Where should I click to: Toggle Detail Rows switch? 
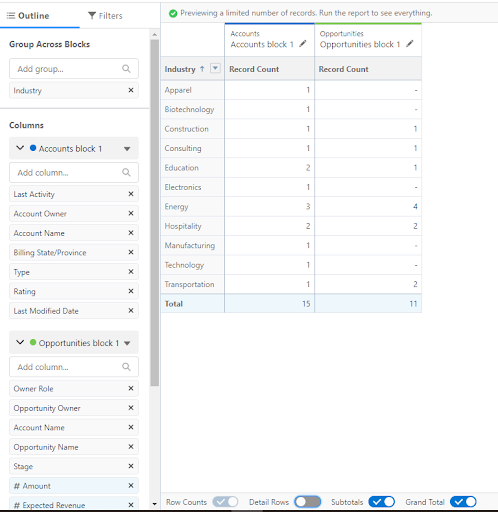[x=308, y=502]
